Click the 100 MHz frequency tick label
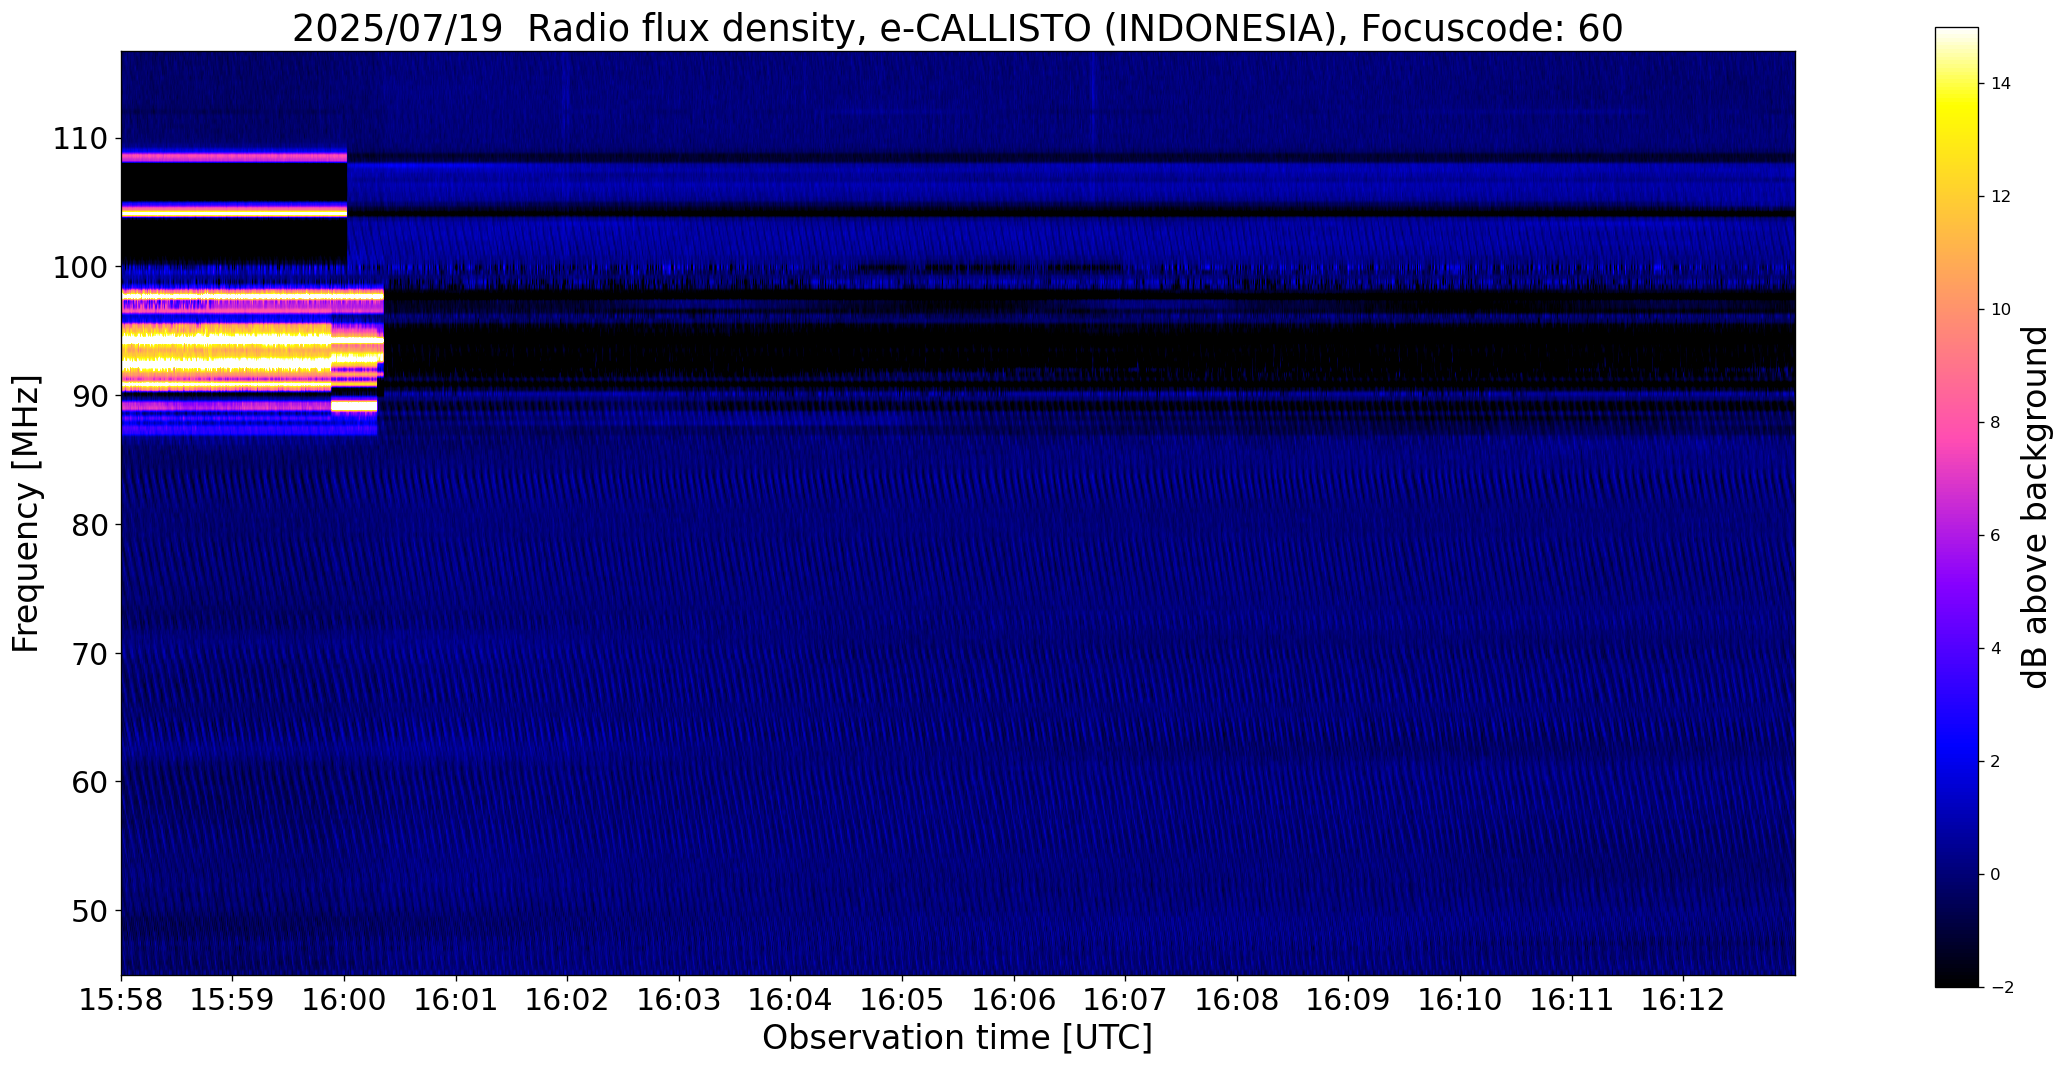The width and height of the screenshot is (2066, 1067). coord(79,268)
